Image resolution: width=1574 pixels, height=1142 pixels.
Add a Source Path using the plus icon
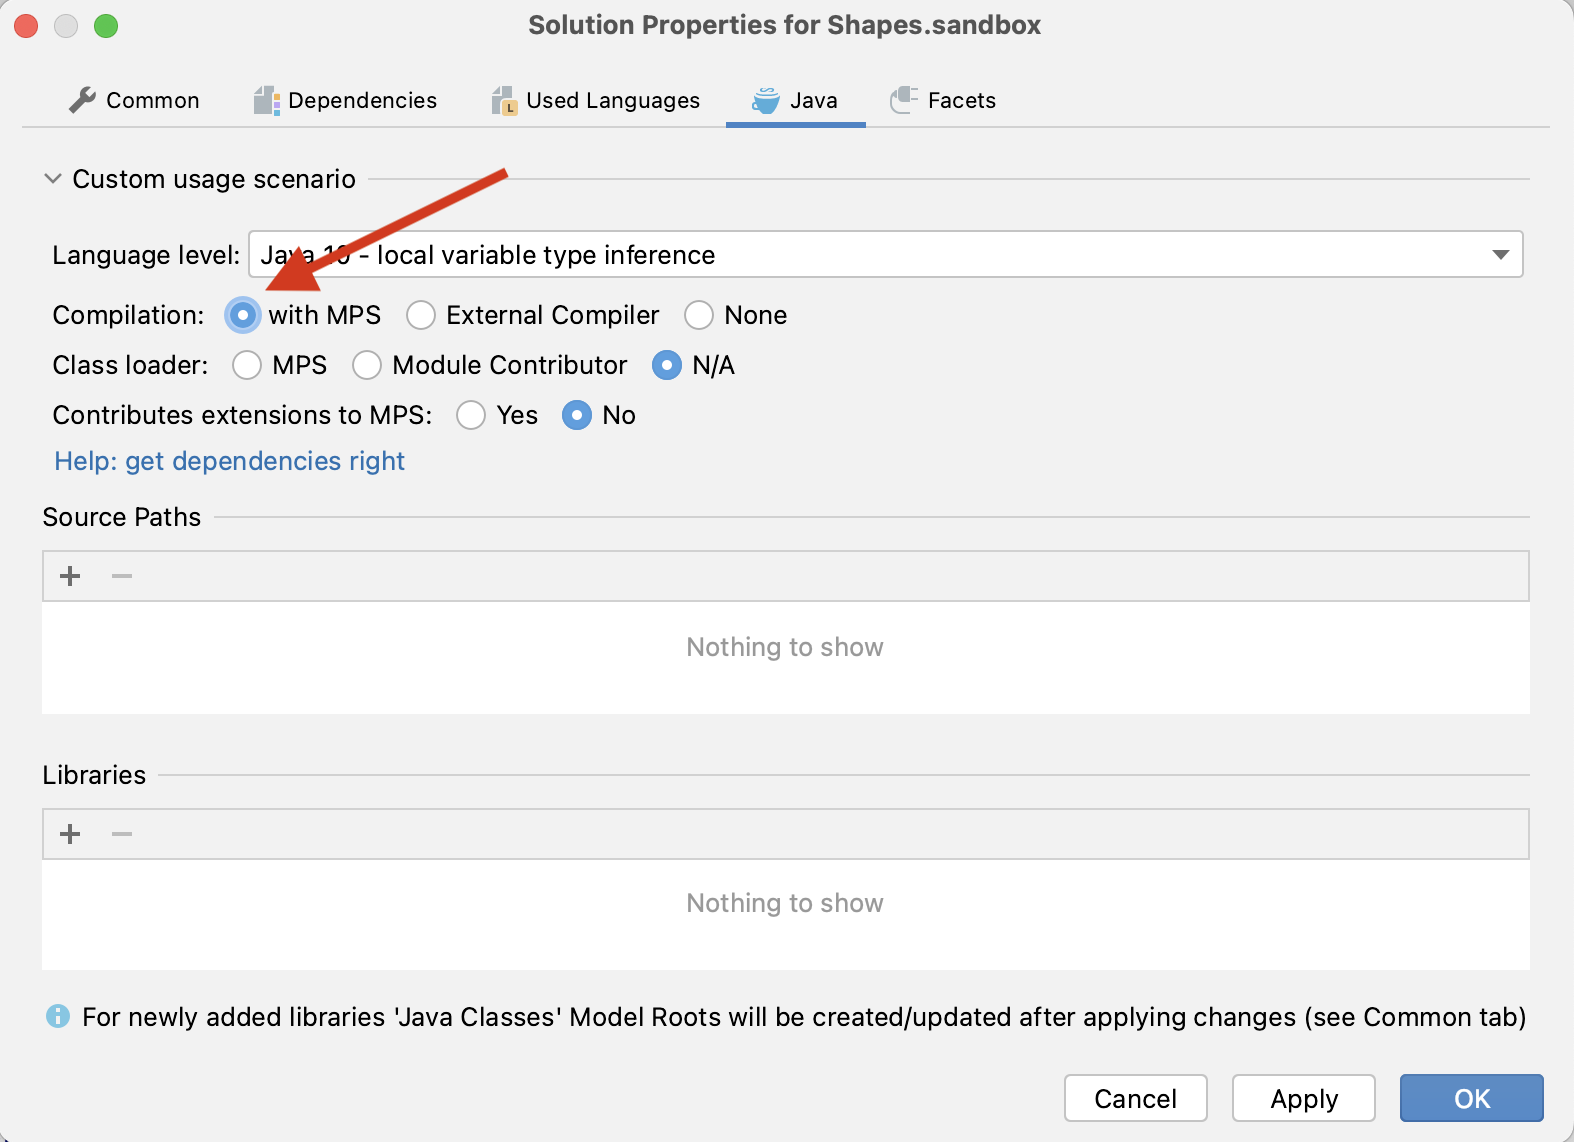[x=70, y=576]
